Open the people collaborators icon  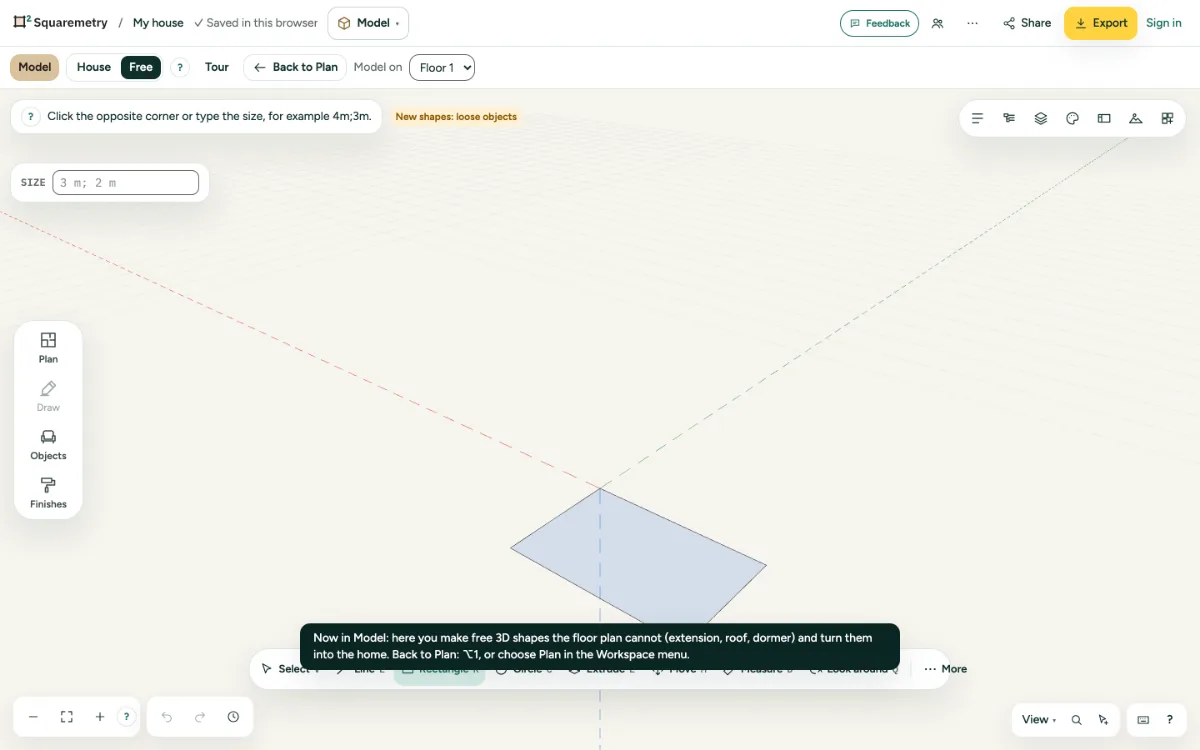click(937, 23)
